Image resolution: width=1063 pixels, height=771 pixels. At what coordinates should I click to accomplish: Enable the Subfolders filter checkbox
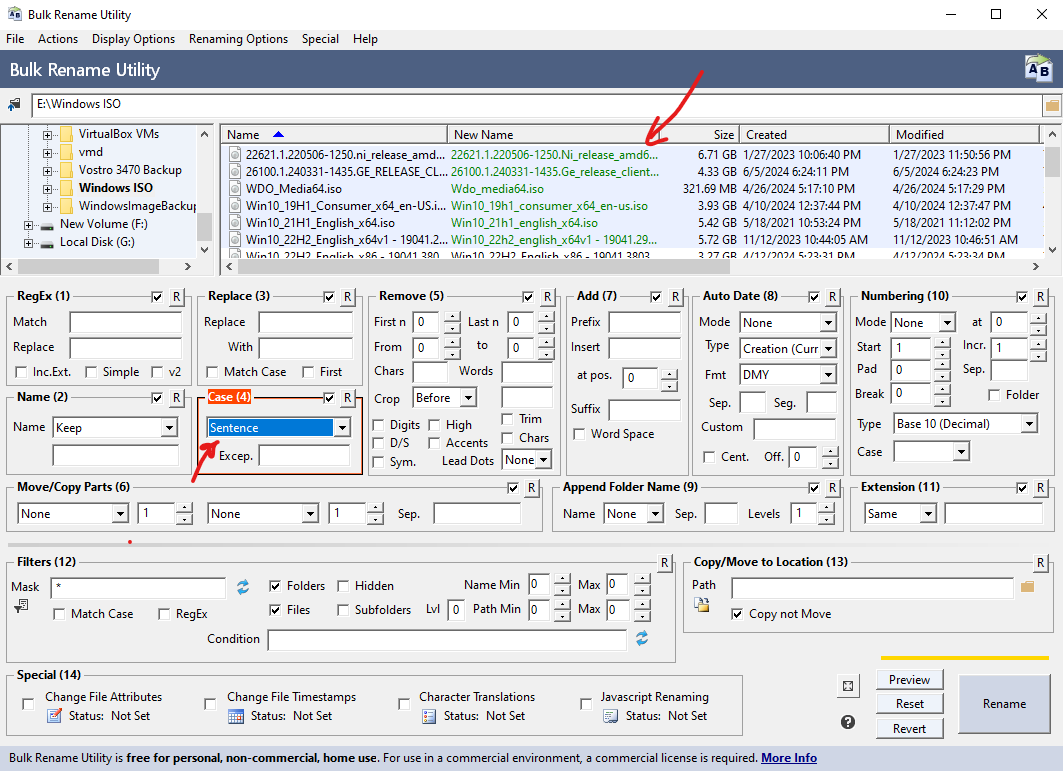[343, 610]
